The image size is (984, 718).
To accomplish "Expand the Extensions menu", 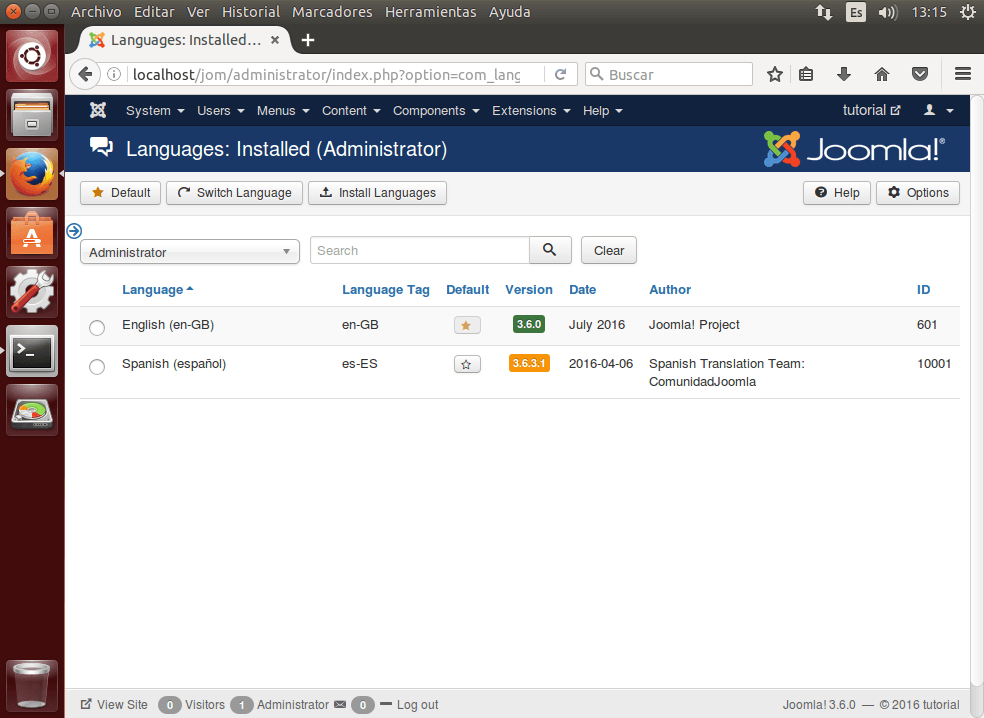I will click(x=531, y=111).
